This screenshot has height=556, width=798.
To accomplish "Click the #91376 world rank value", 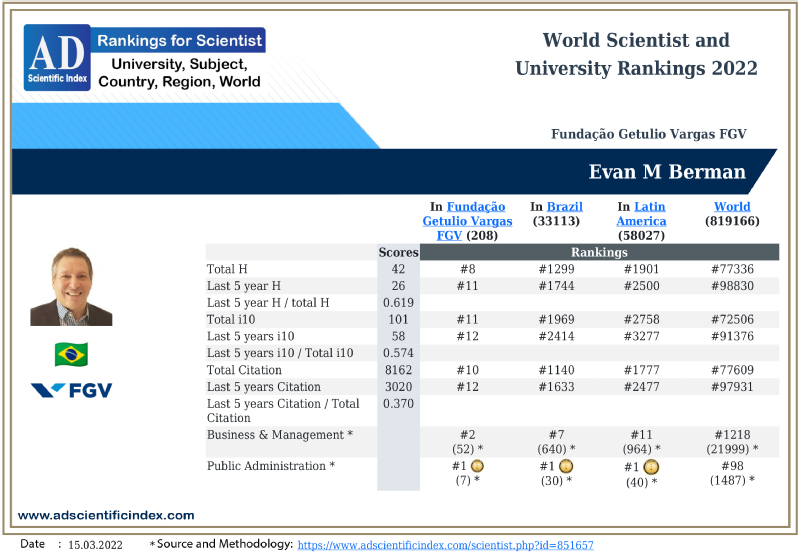I will [x=732, y=336].
